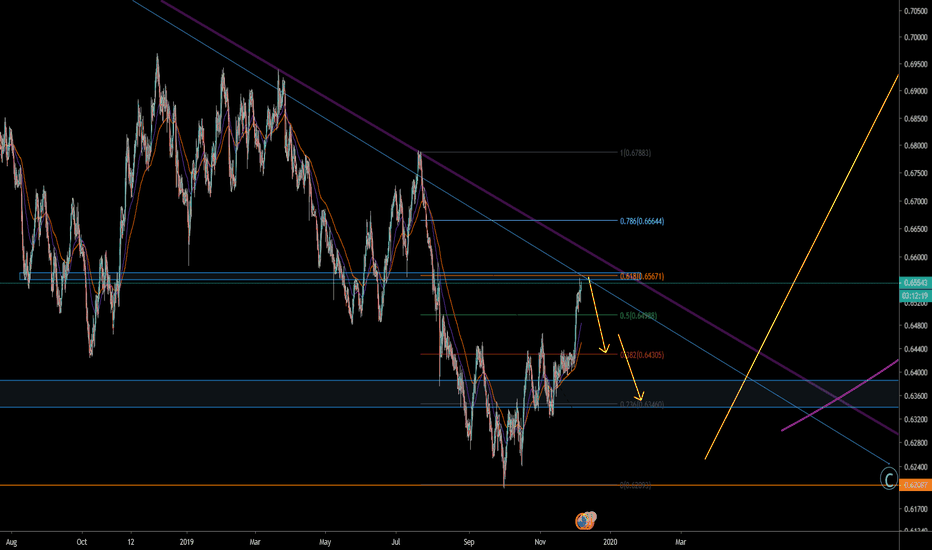Select the upper yellow downward arrow
Image resolution: width=932 pixels, height=550 pixels.
pos(598,316)
